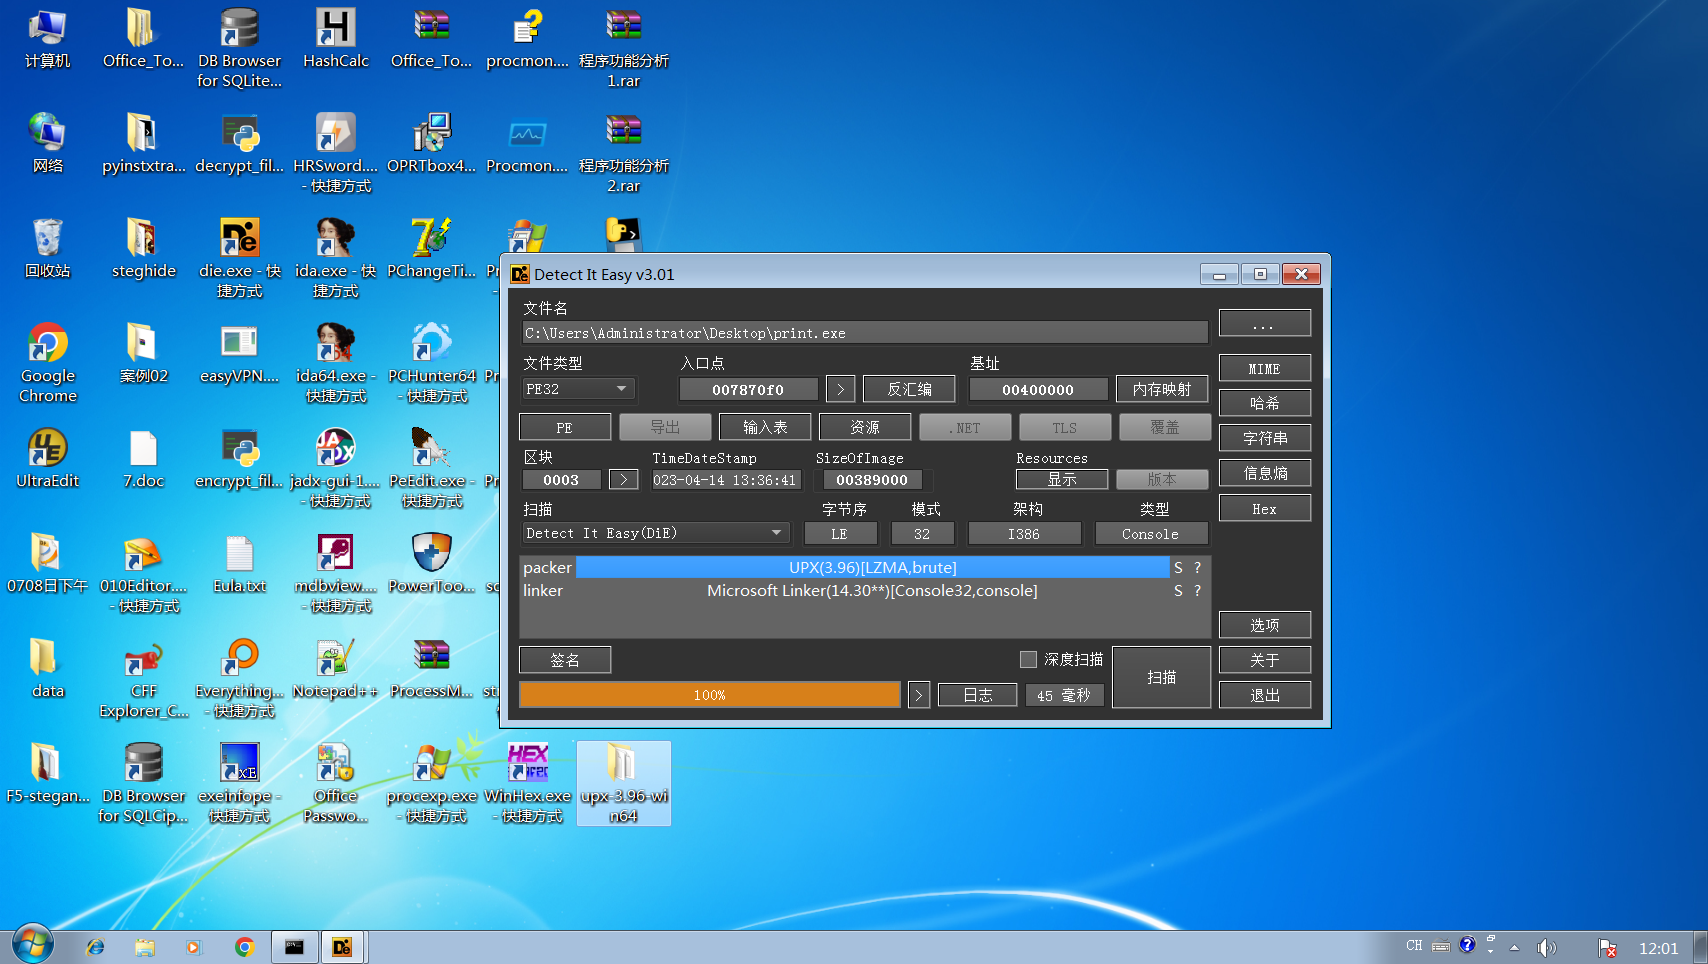Select the Eula.txt file icon
1708x964 pixels.
tap(239, 565)
